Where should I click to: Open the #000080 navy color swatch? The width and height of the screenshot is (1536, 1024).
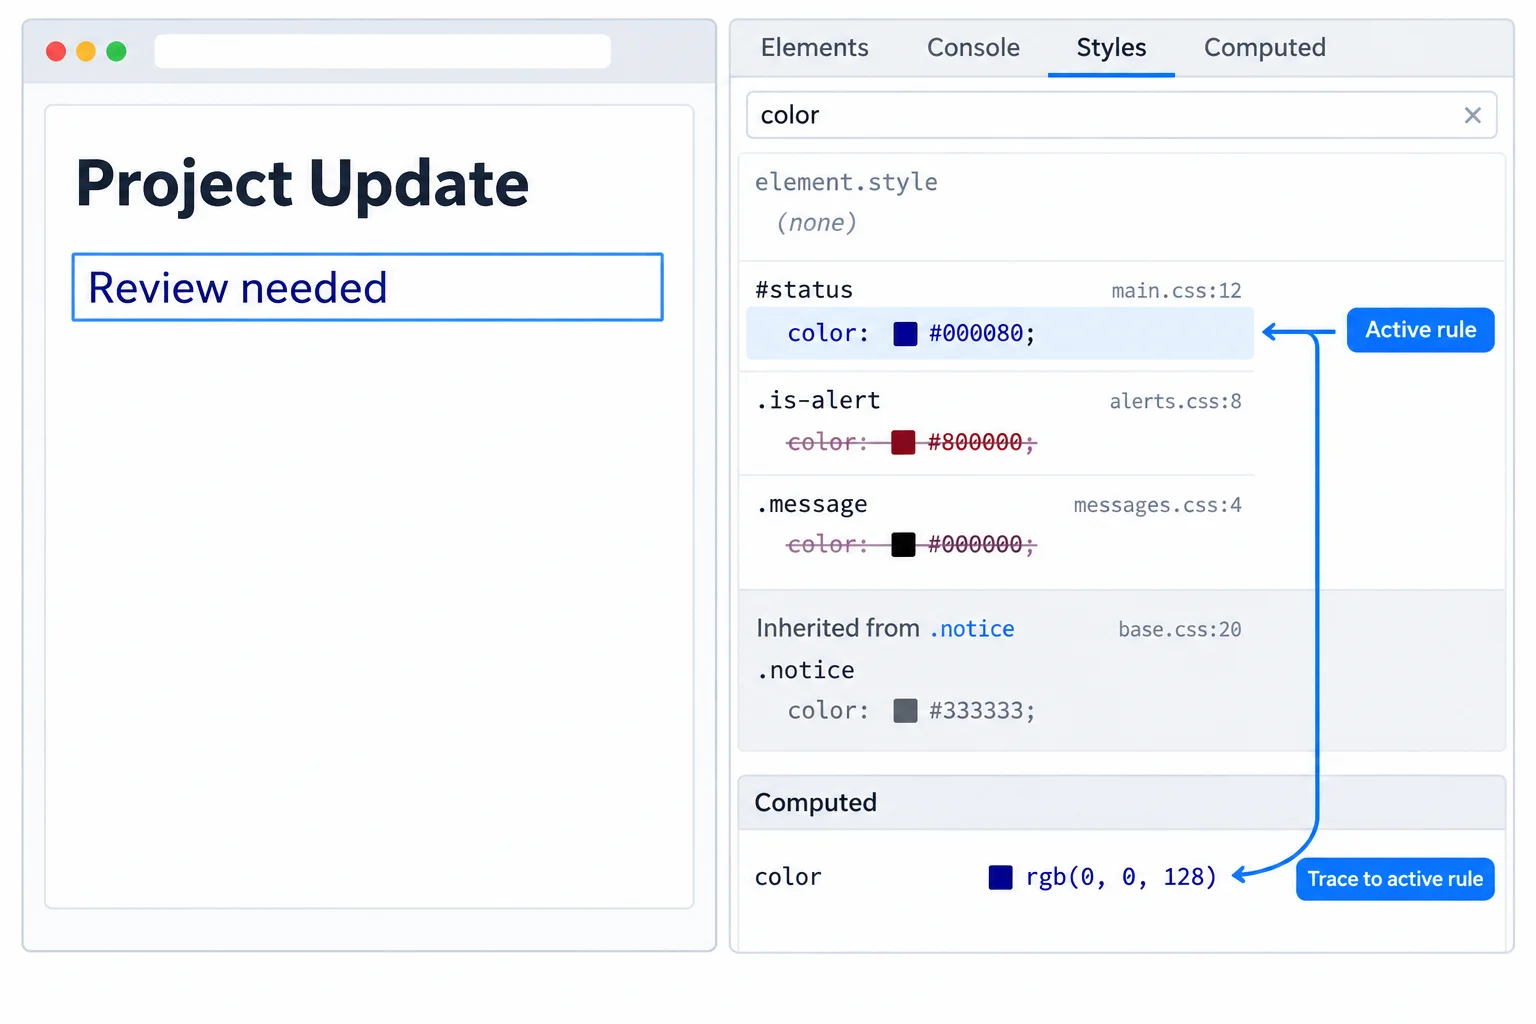click(x=905, y=334)
